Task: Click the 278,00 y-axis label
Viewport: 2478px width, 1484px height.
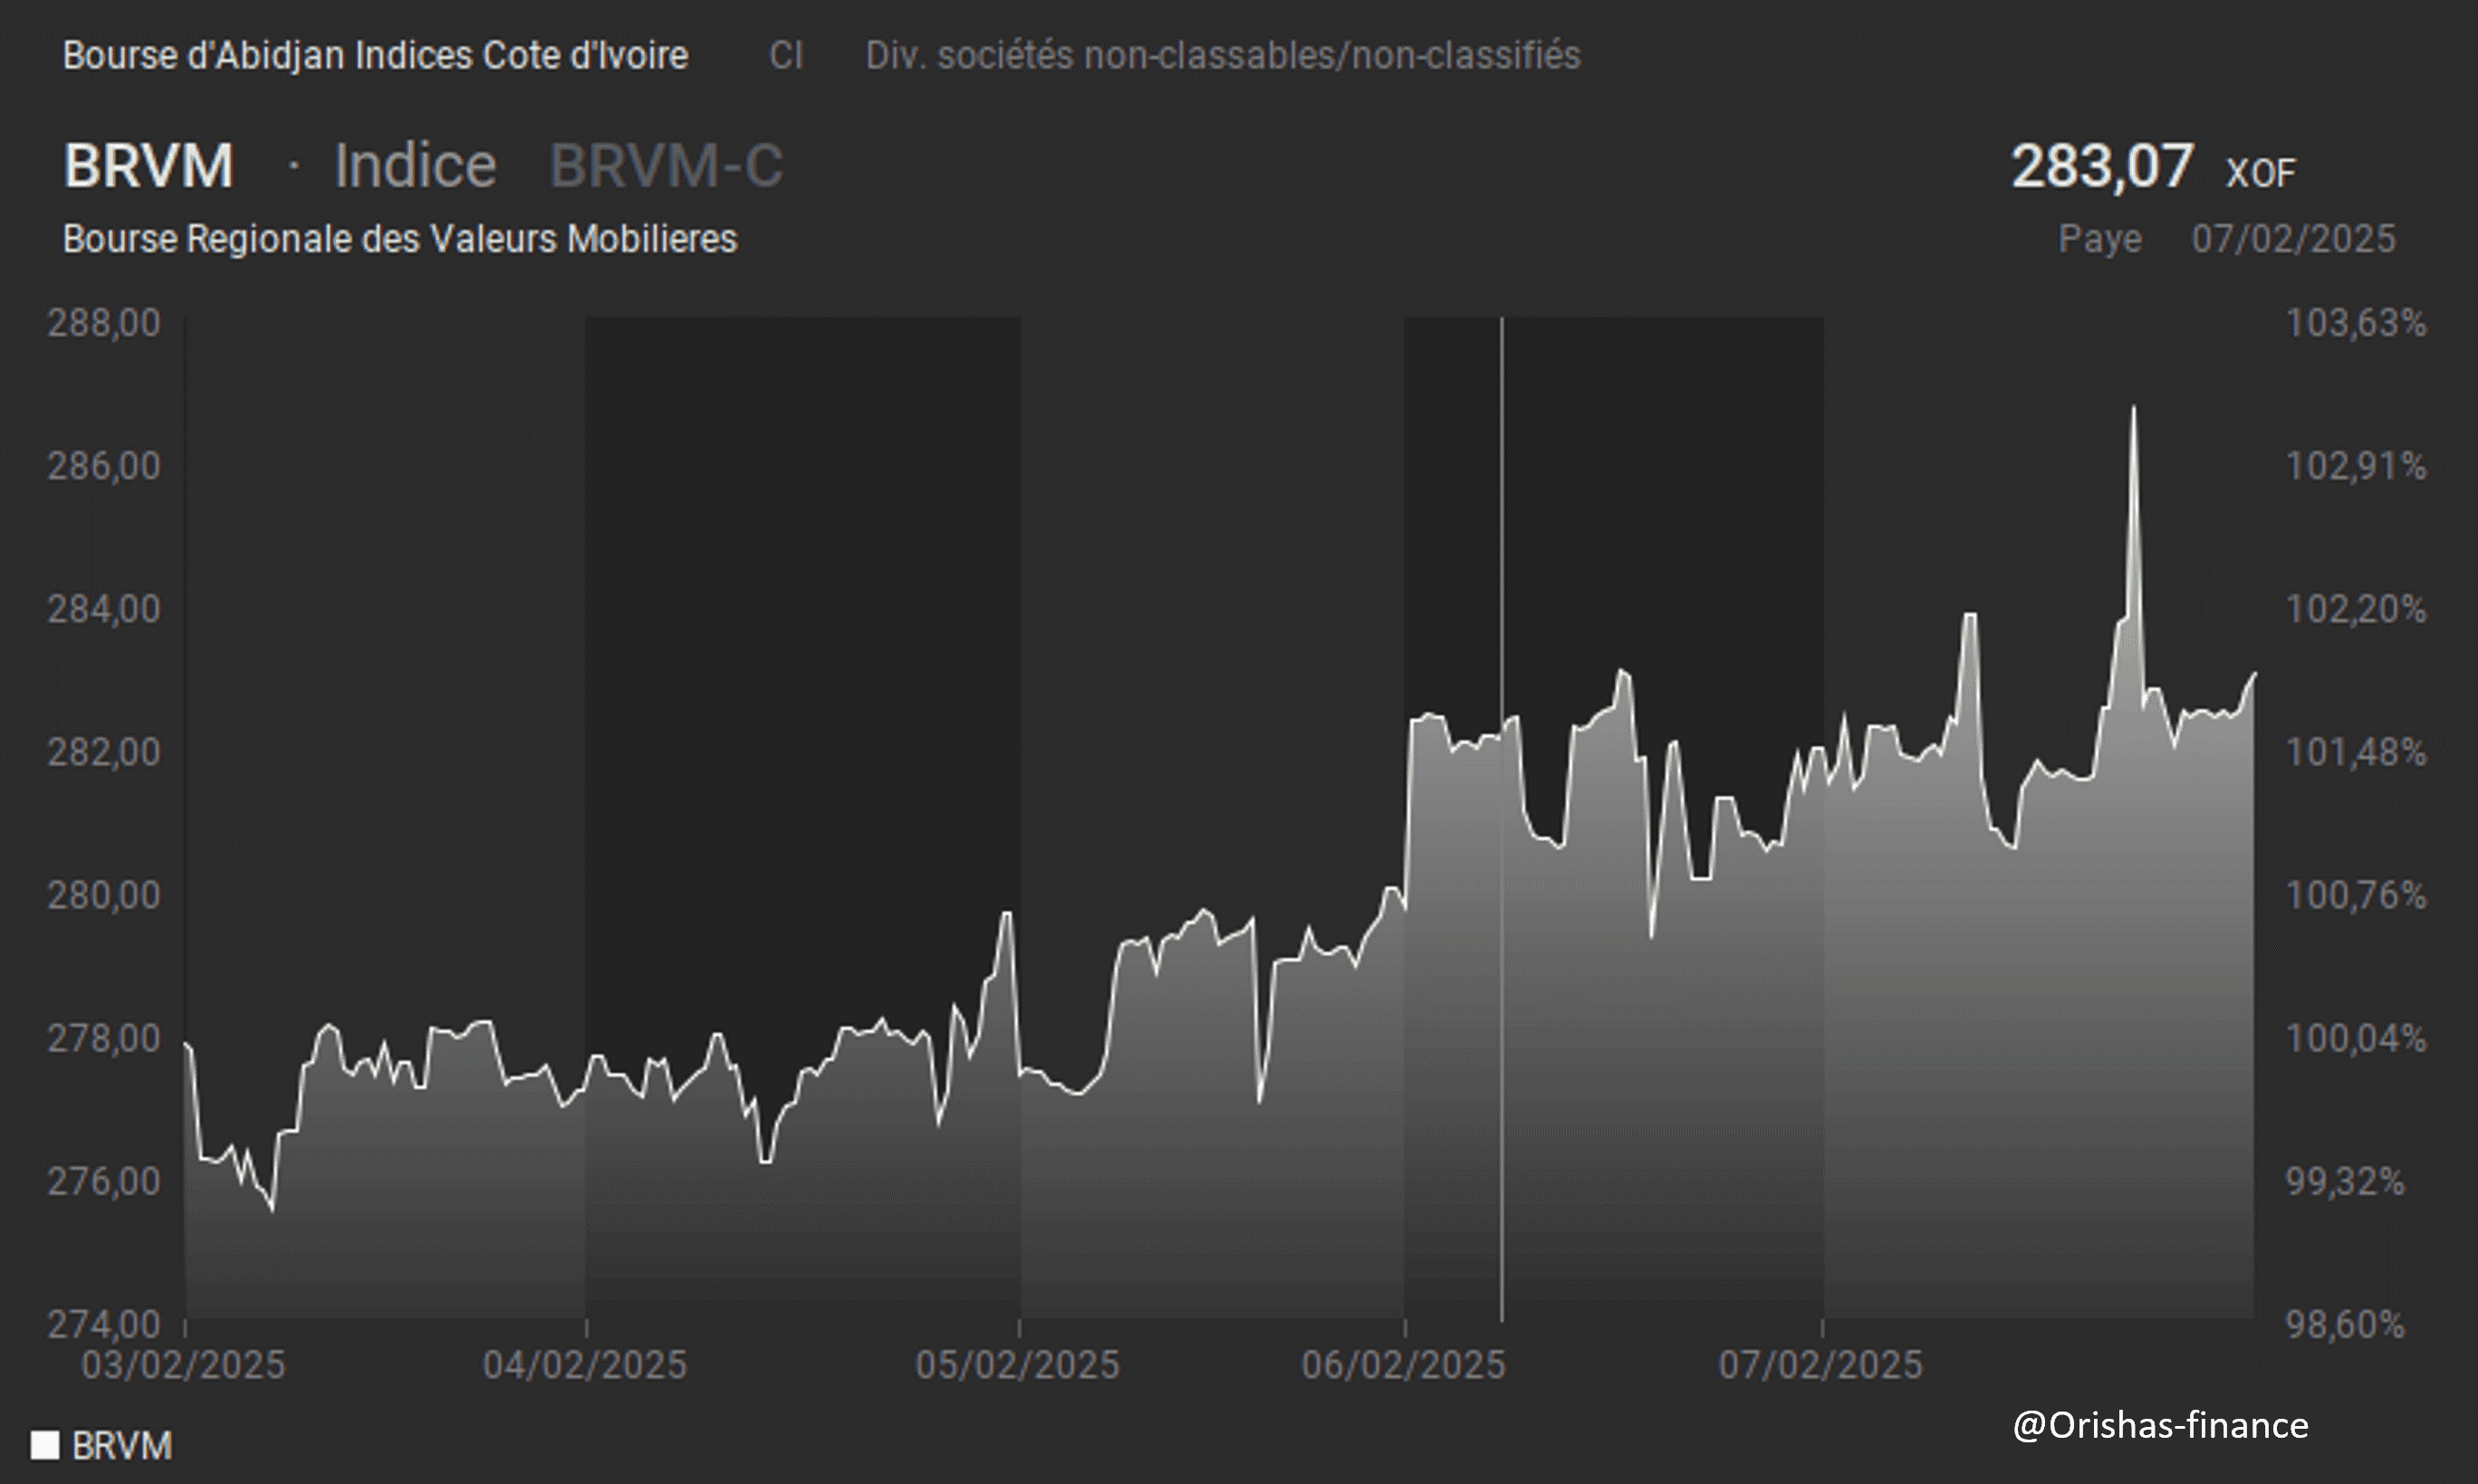Action: (x=104, y=1038)
